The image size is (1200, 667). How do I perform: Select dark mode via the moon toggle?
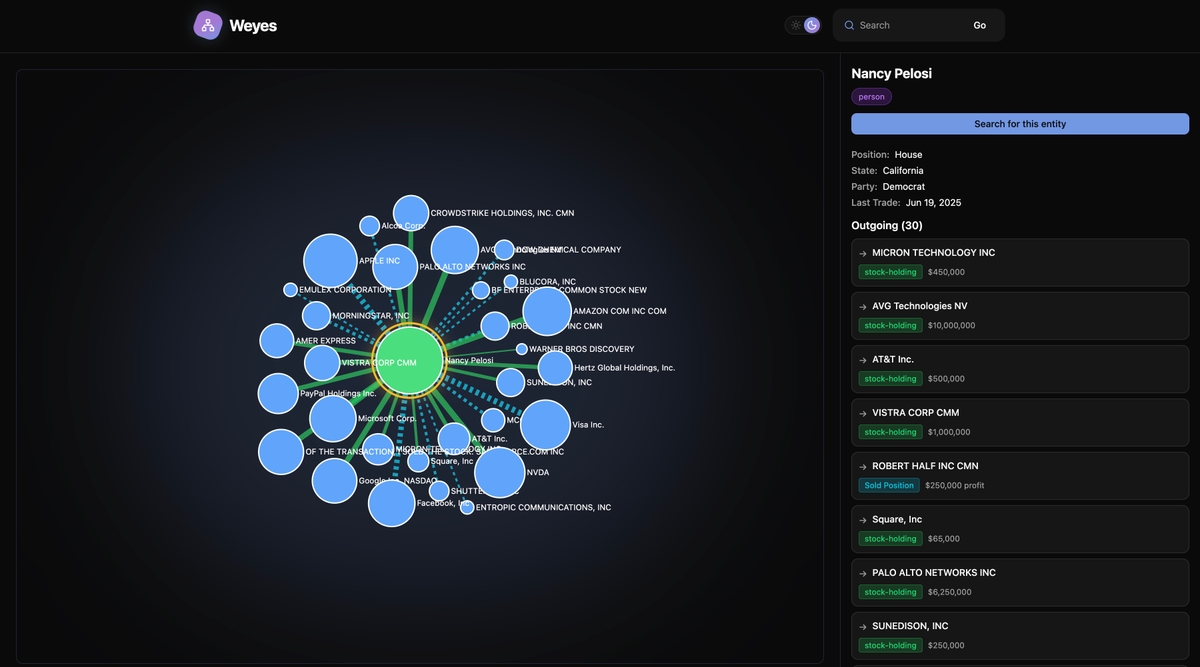pos(811,24)
